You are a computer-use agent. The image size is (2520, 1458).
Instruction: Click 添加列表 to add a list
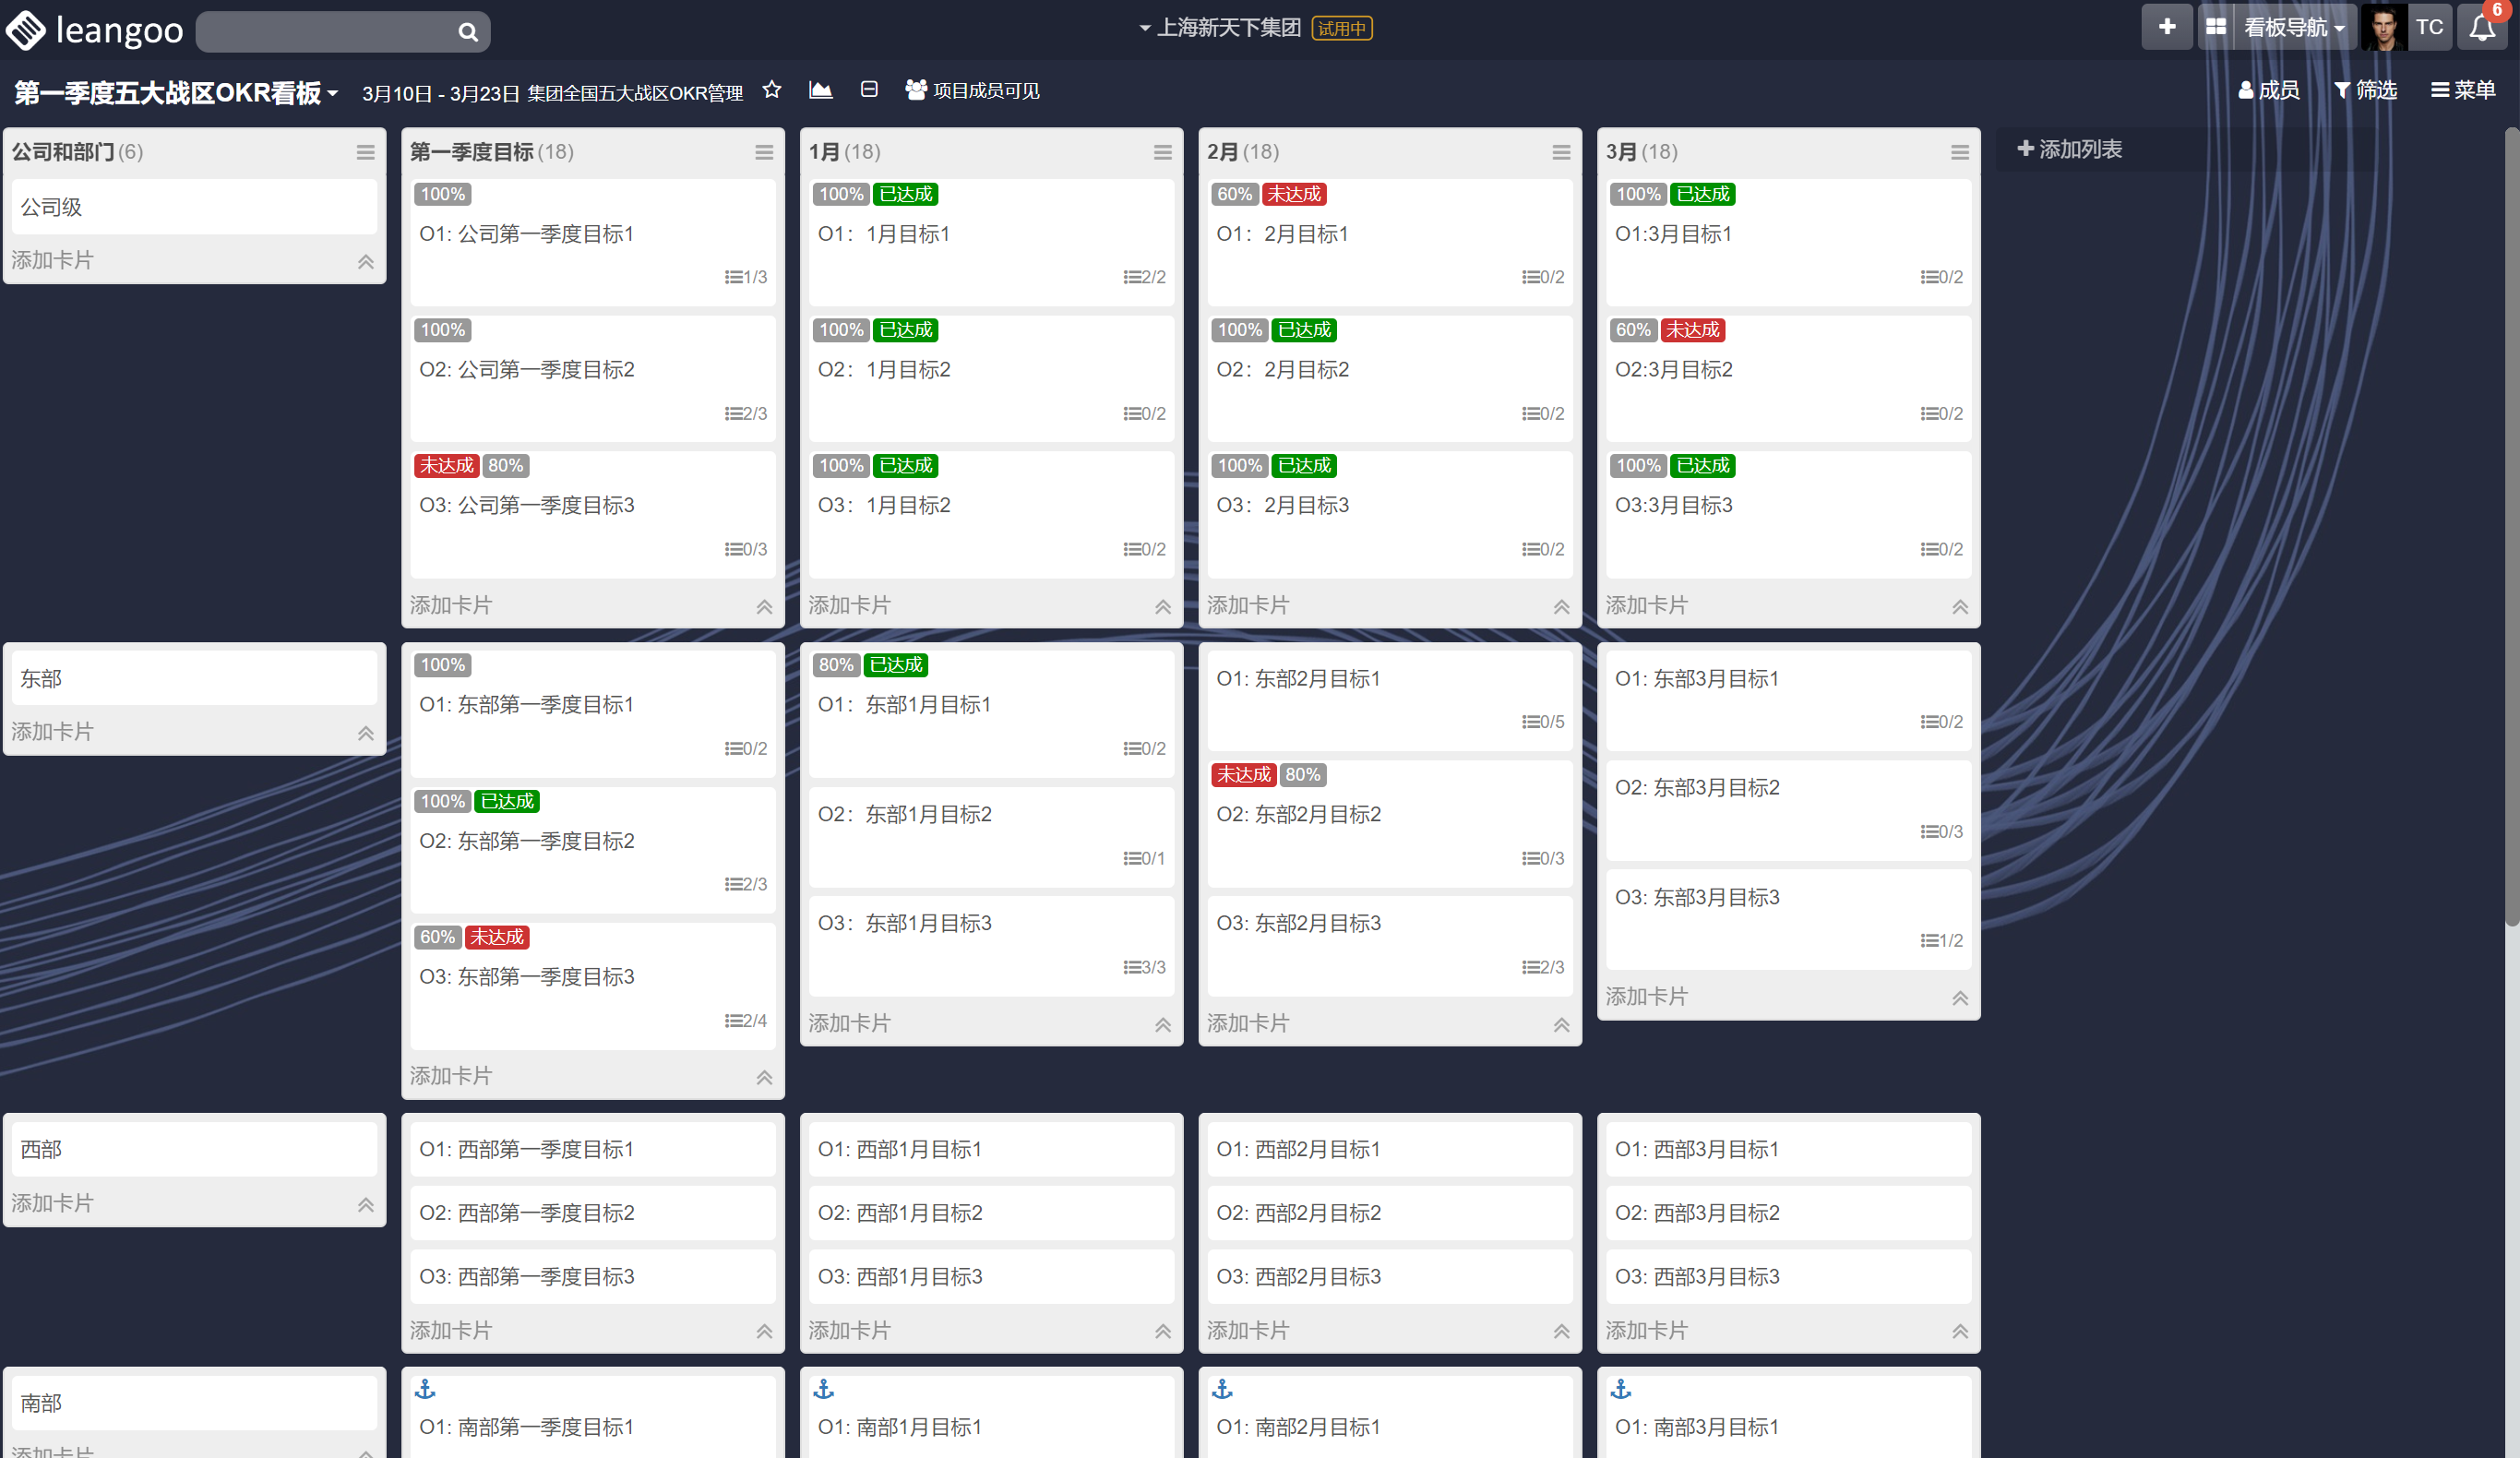pyautogui.click(x=2069, y=149)
